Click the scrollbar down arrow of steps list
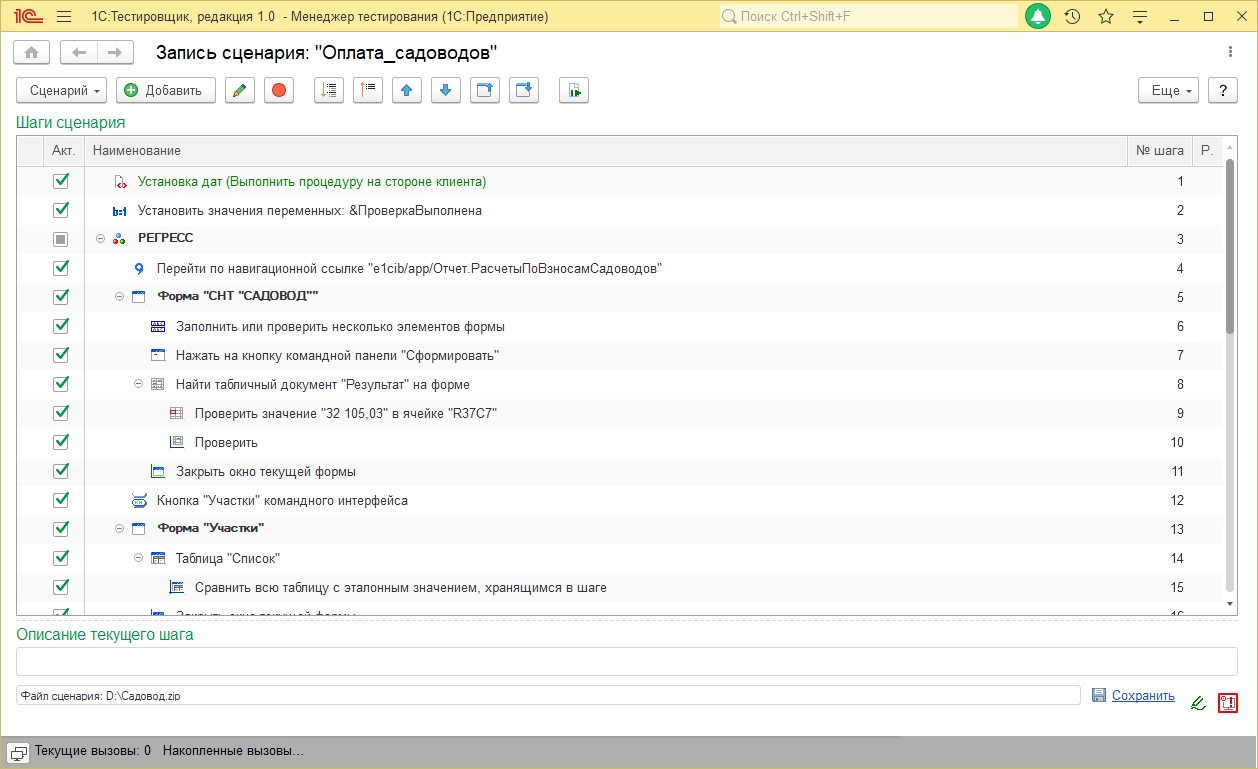Viewport: 1258px width, 769px height. (1230, 605)
